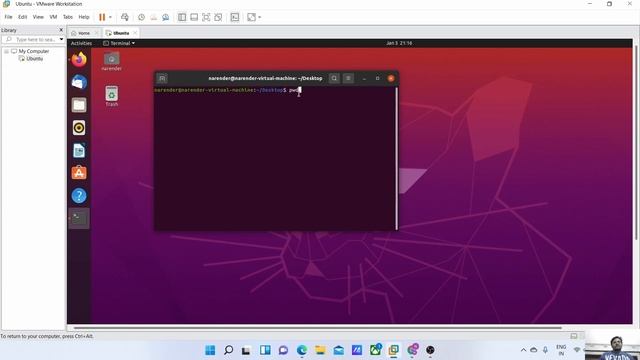Click the microphone icon in system tray

coord(545,350)
